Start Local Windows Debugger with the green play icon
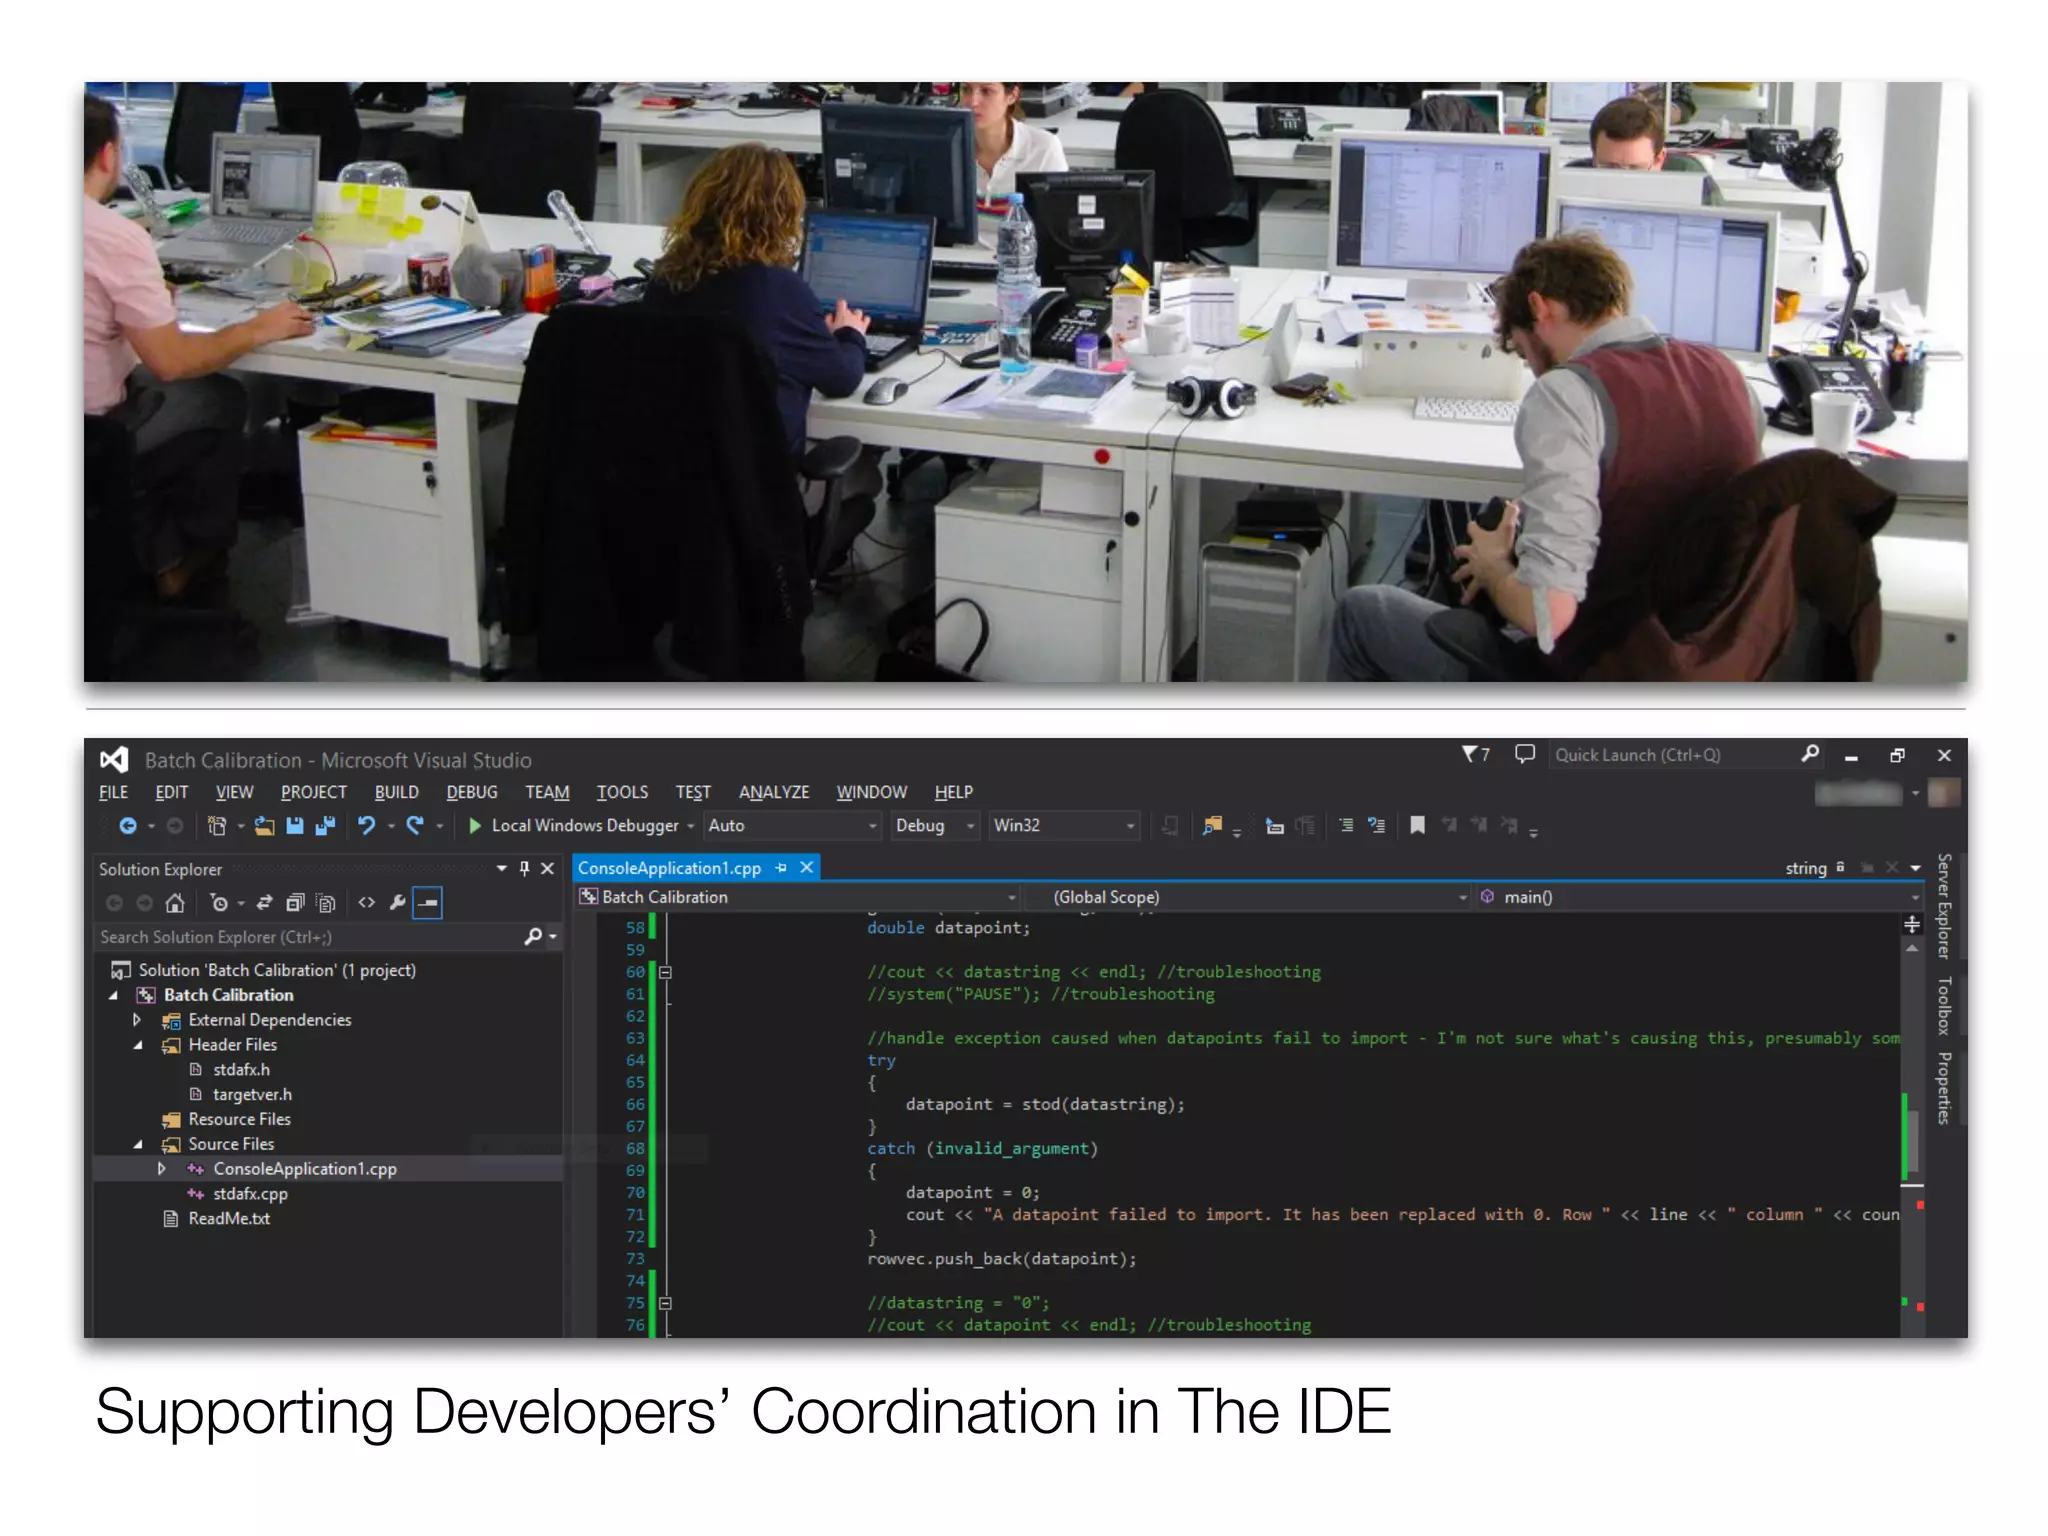 pos(476,826)
